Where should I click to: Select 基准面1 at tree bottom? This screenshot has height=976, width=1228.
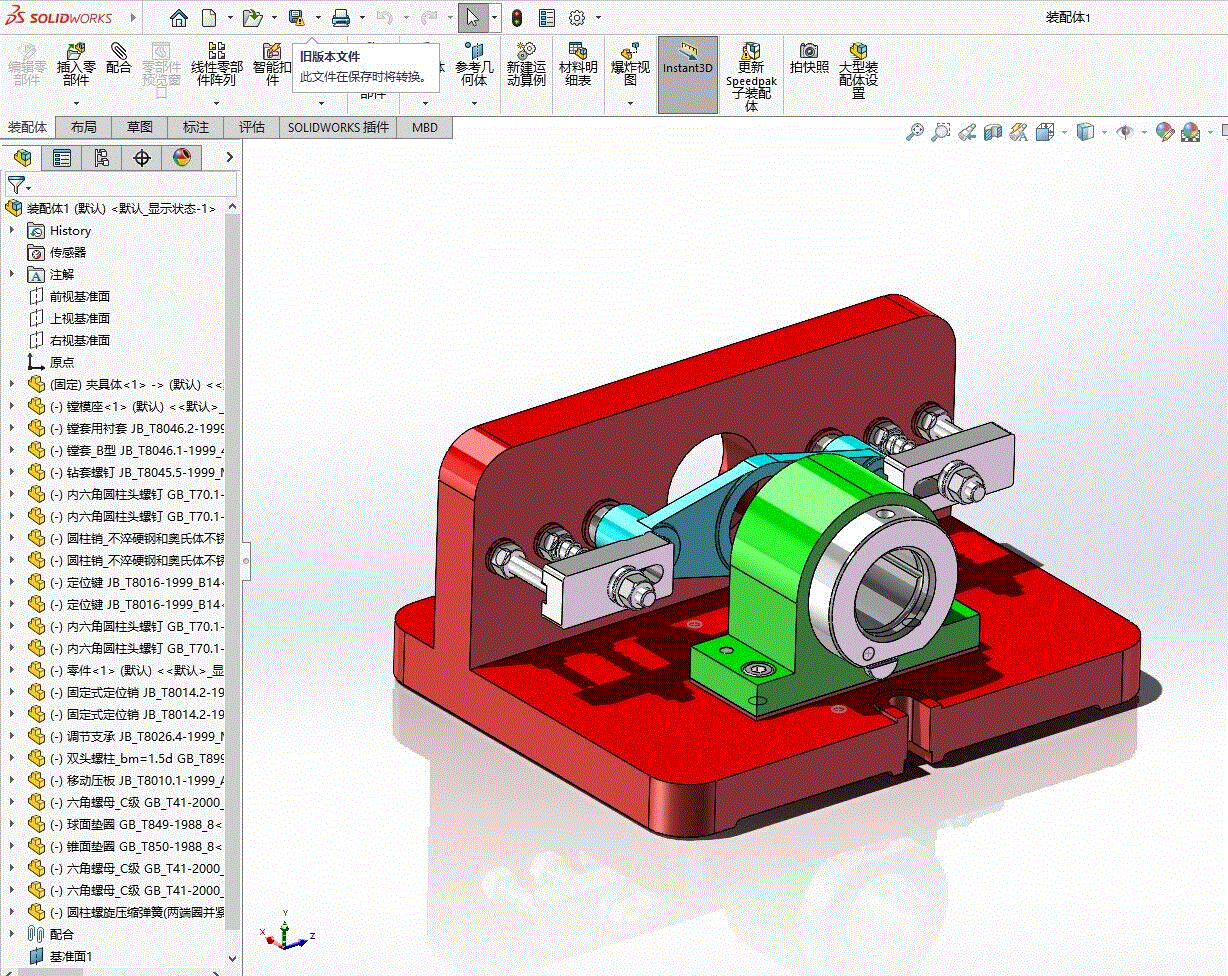71,956
